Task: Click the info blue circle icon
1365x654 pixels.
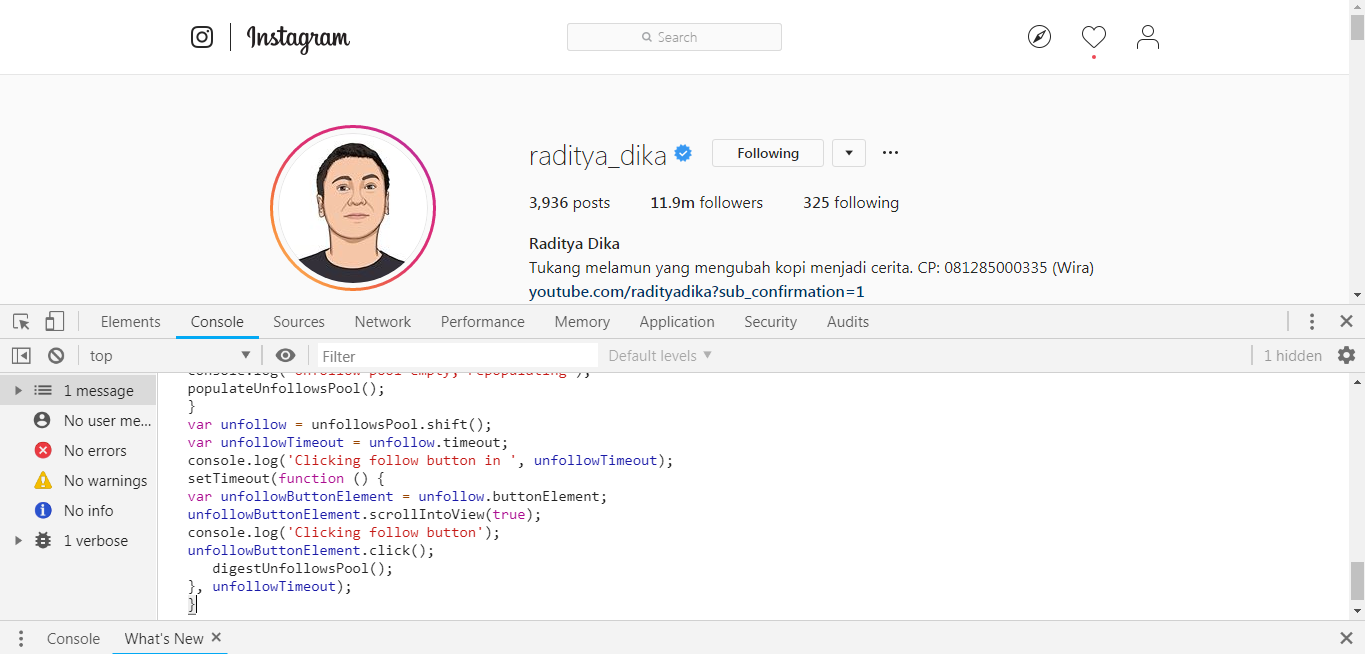Action: coord(43,510)
